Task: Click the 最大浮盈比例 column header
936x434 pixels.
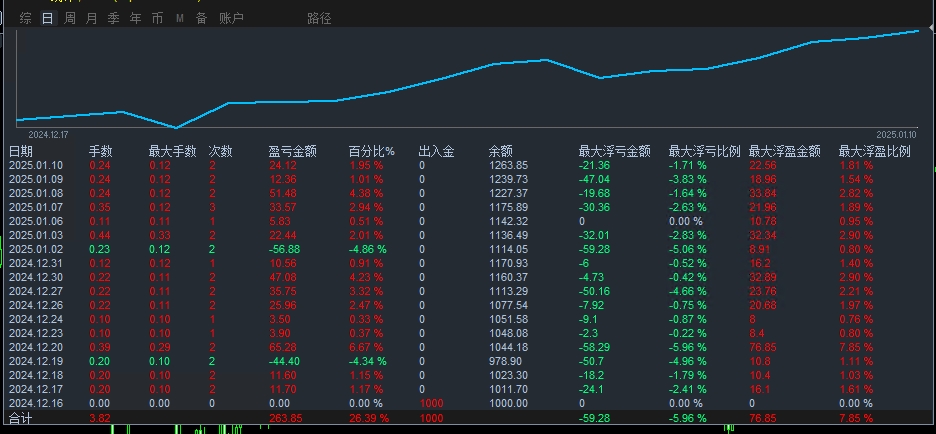Action: 875,152
